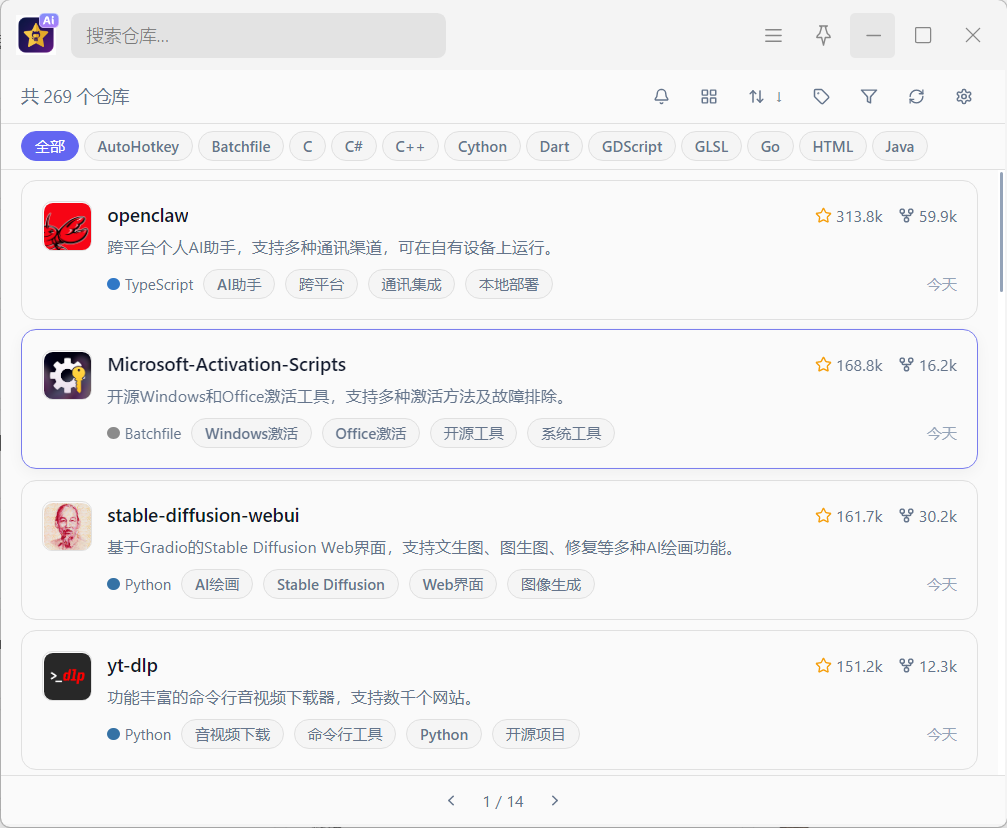Pin the window with pushpin icon
The height and width of the screenshot is (828, 1007).
(823, 36)
